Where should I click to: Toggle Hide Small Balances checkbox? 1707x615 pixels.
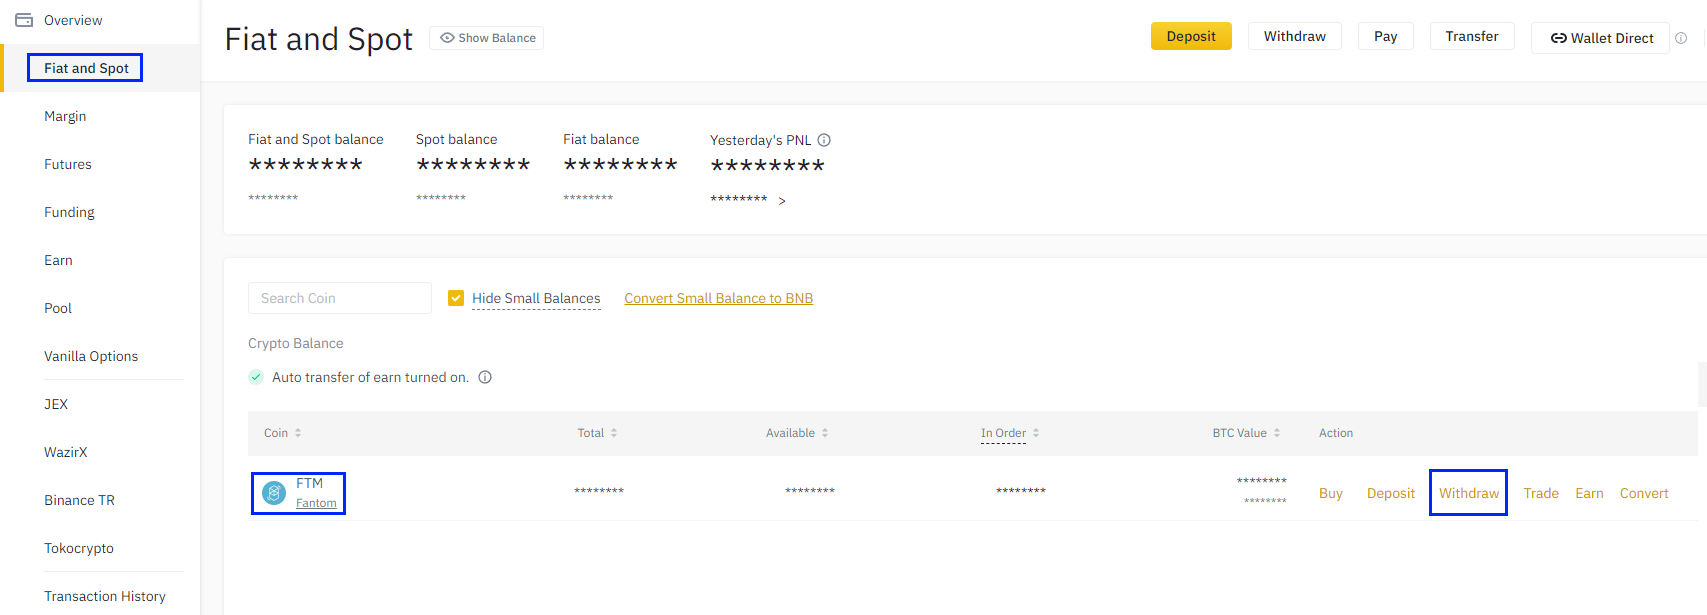[x=456, y=298]
